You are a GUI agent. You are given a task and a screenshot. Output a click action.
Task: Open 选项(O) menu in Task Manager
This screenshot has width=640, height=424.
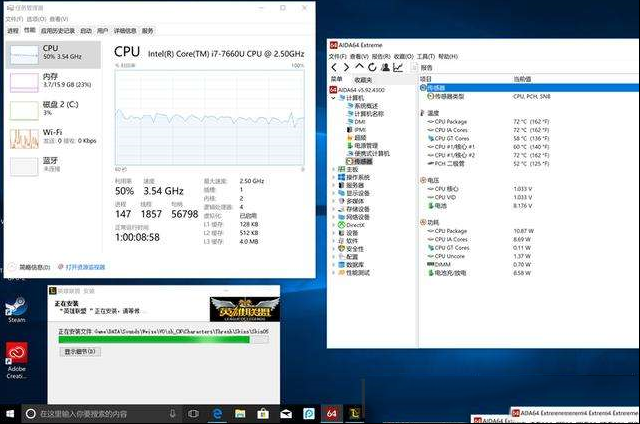click(36, 19)
